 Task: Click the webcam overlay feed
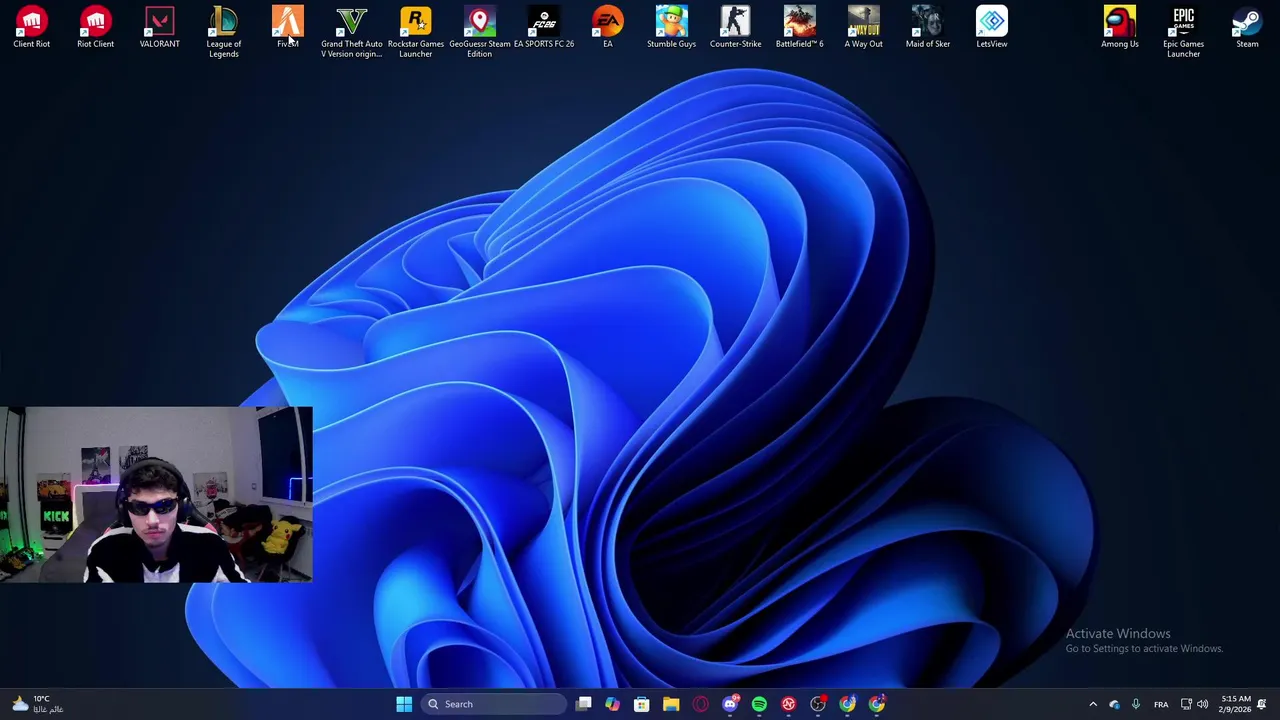click(x=156, y=494)
